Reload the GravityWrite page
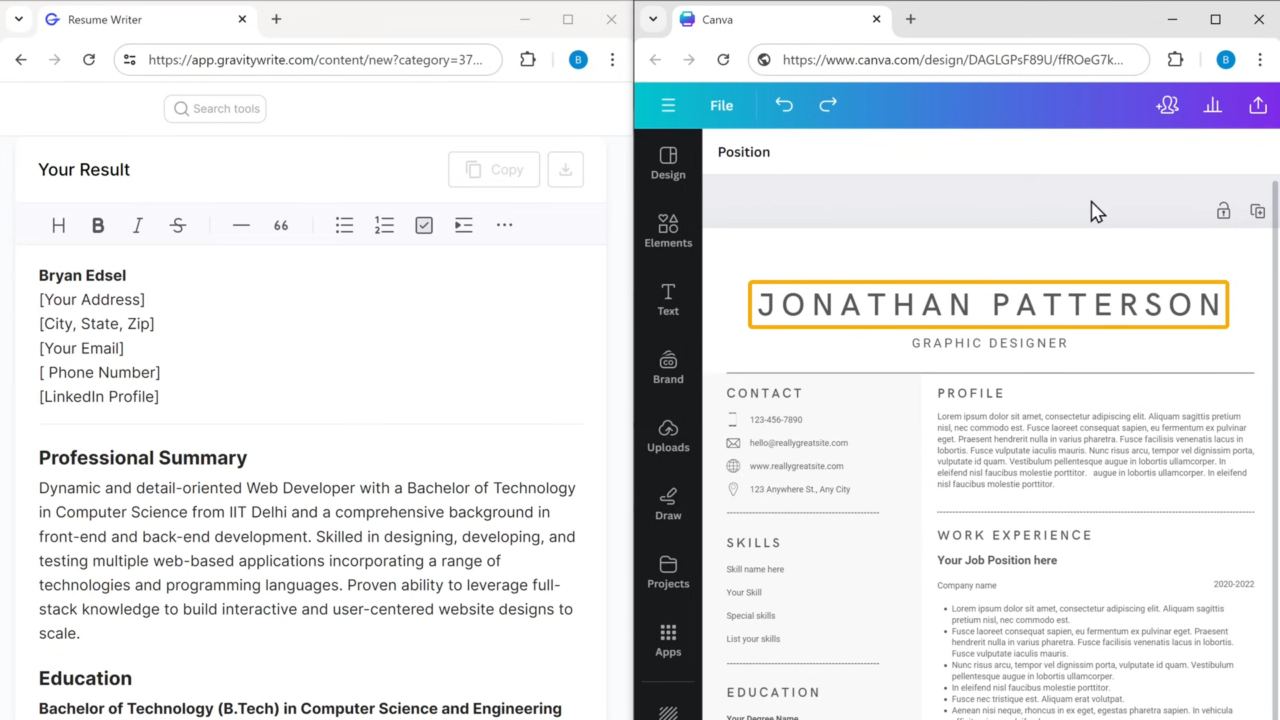 [x=89, y=60]
